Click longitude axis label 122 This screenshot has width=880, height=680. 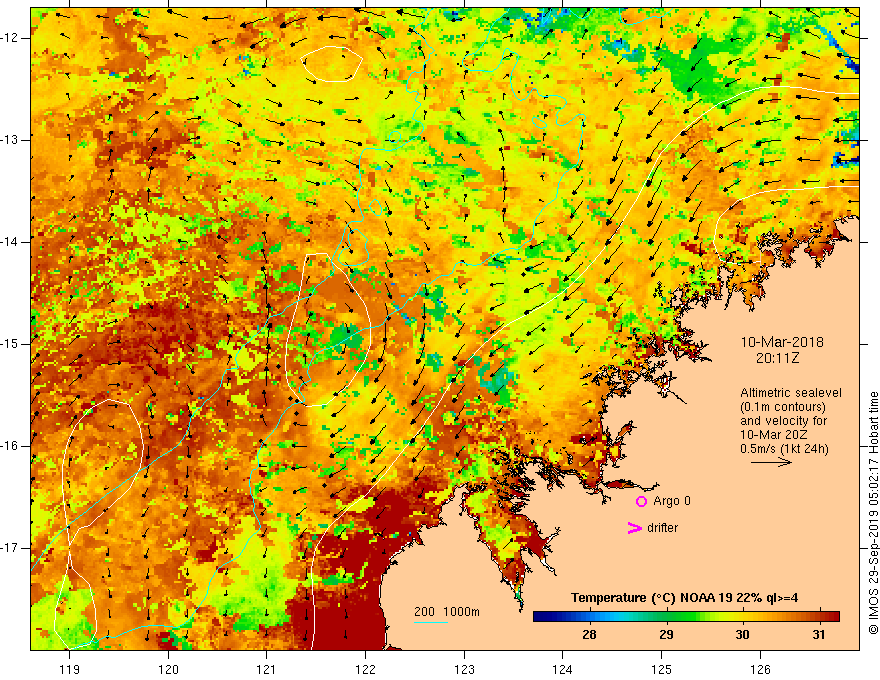(365, 669)
